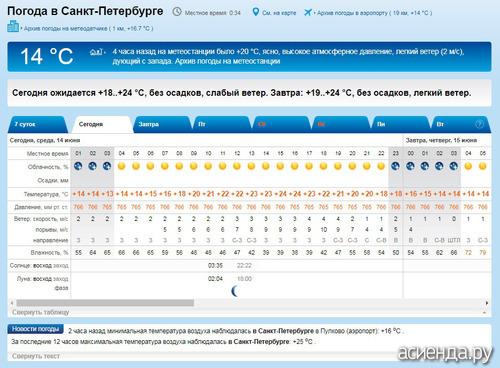500x368 pixels.
Task: Open См. на карте link
Action: click(279, 13)
